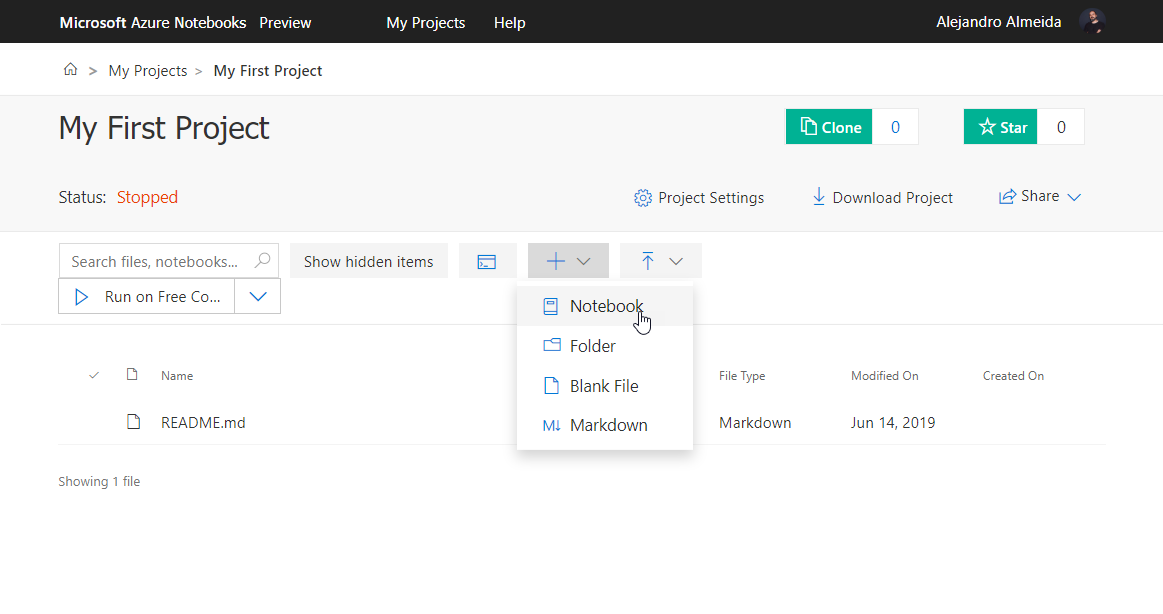Click the README.md file icon
The width and height of the screenshot is (1163, 614).
(134, 422)
